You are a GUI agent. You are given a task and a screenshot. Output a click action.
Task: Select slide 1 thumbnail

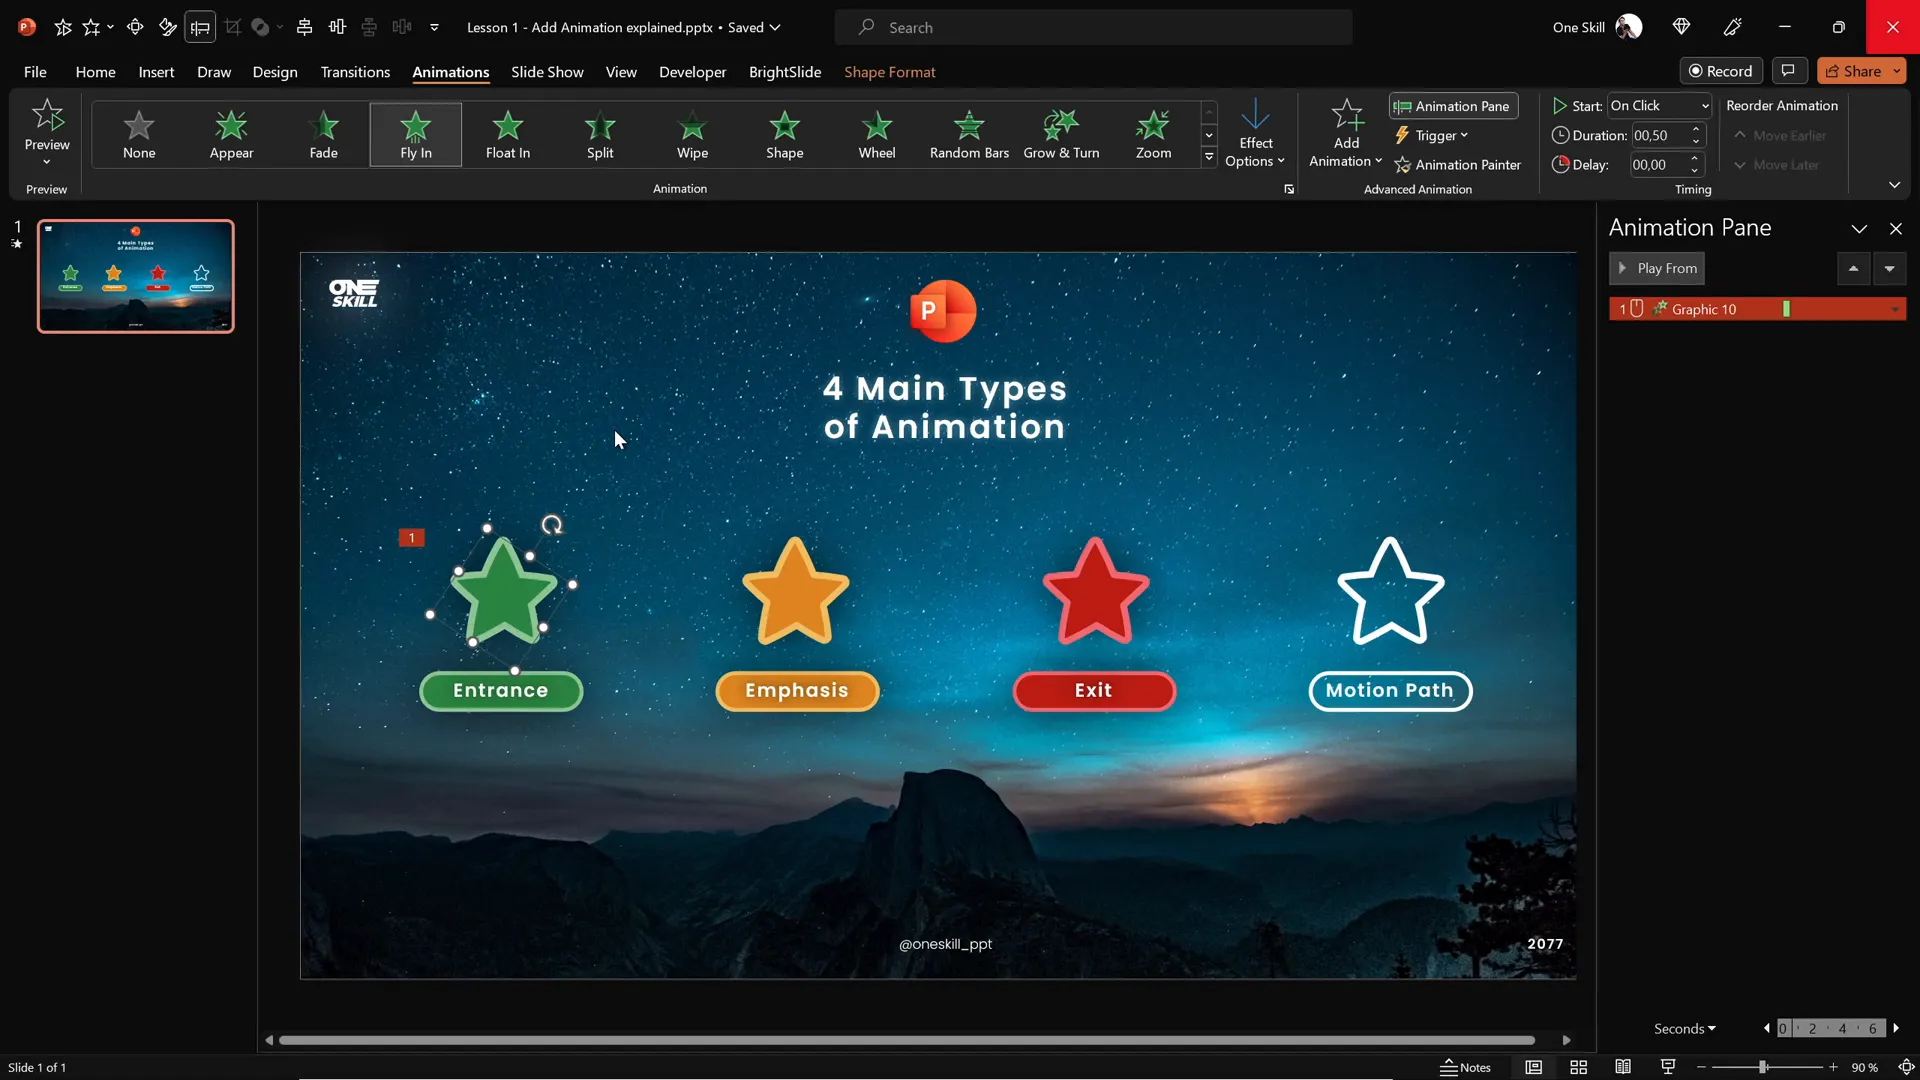pyautogui.click(x=136, y=276)
